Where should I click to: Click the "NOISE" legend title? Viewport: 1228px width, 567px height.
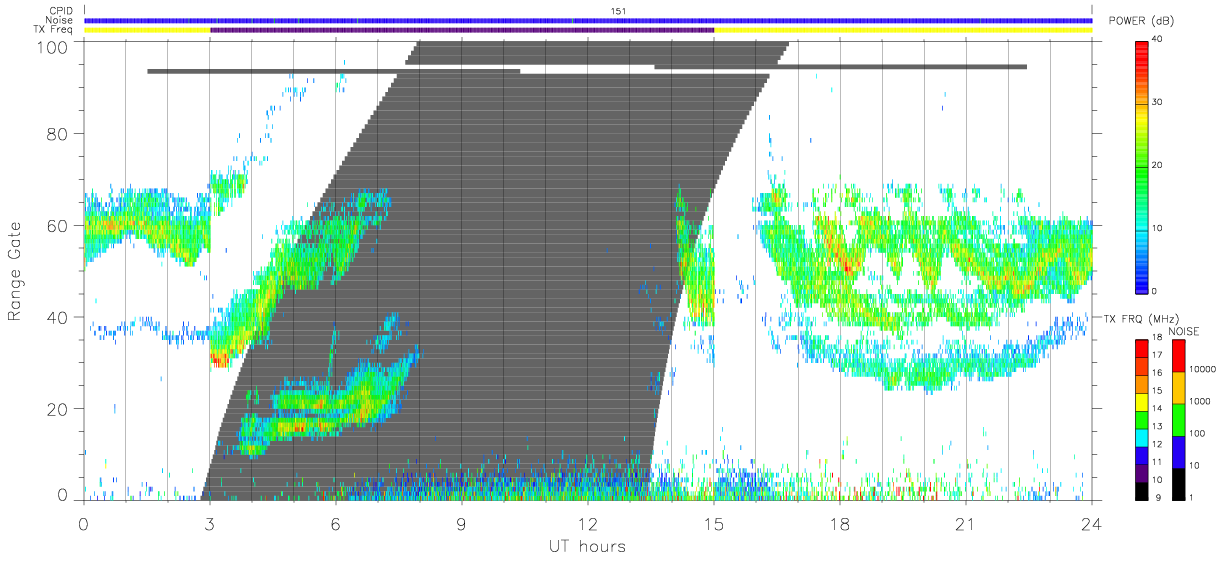(x=1183, y=331)
